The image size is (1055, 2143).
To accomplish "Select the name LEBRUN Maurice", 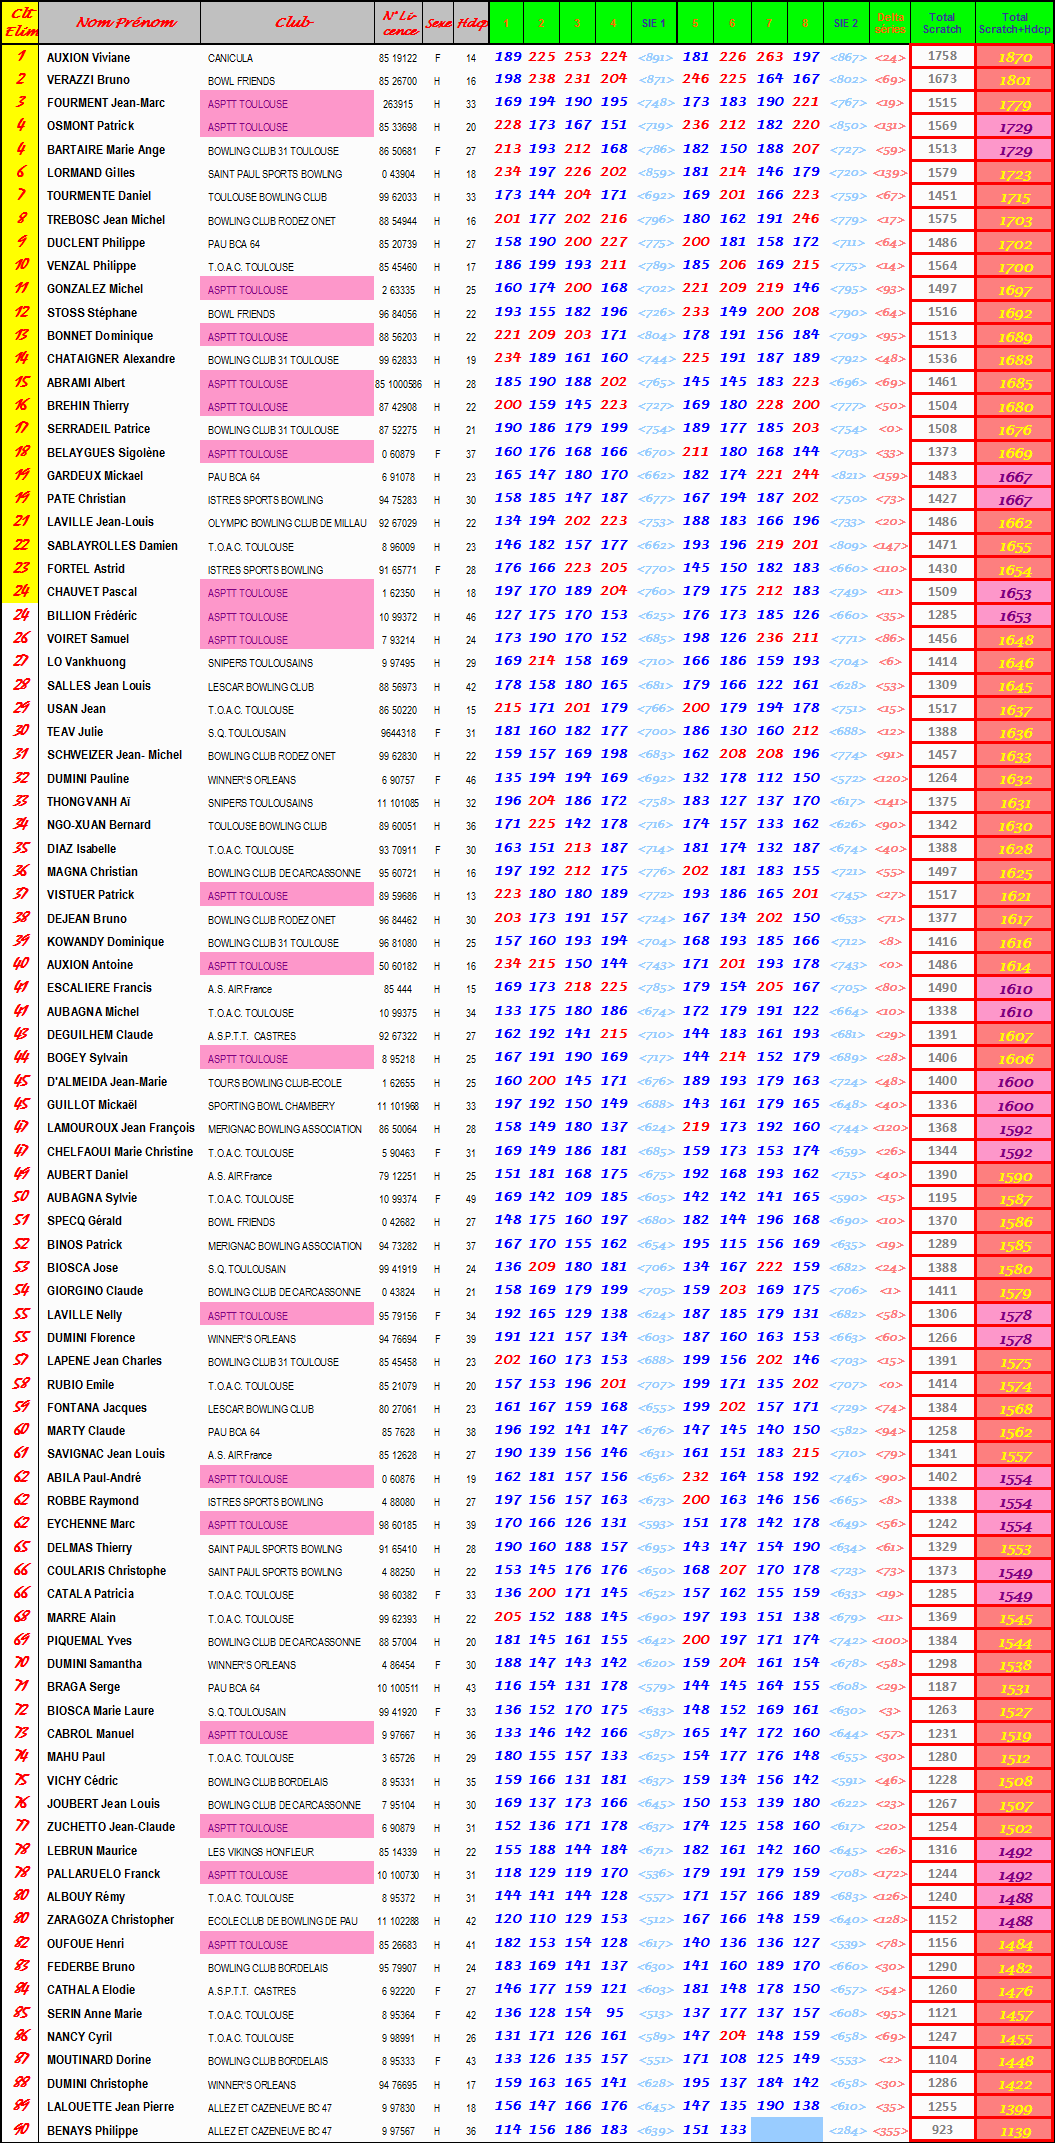I will pyautogui.click(x=92, y=1851).
